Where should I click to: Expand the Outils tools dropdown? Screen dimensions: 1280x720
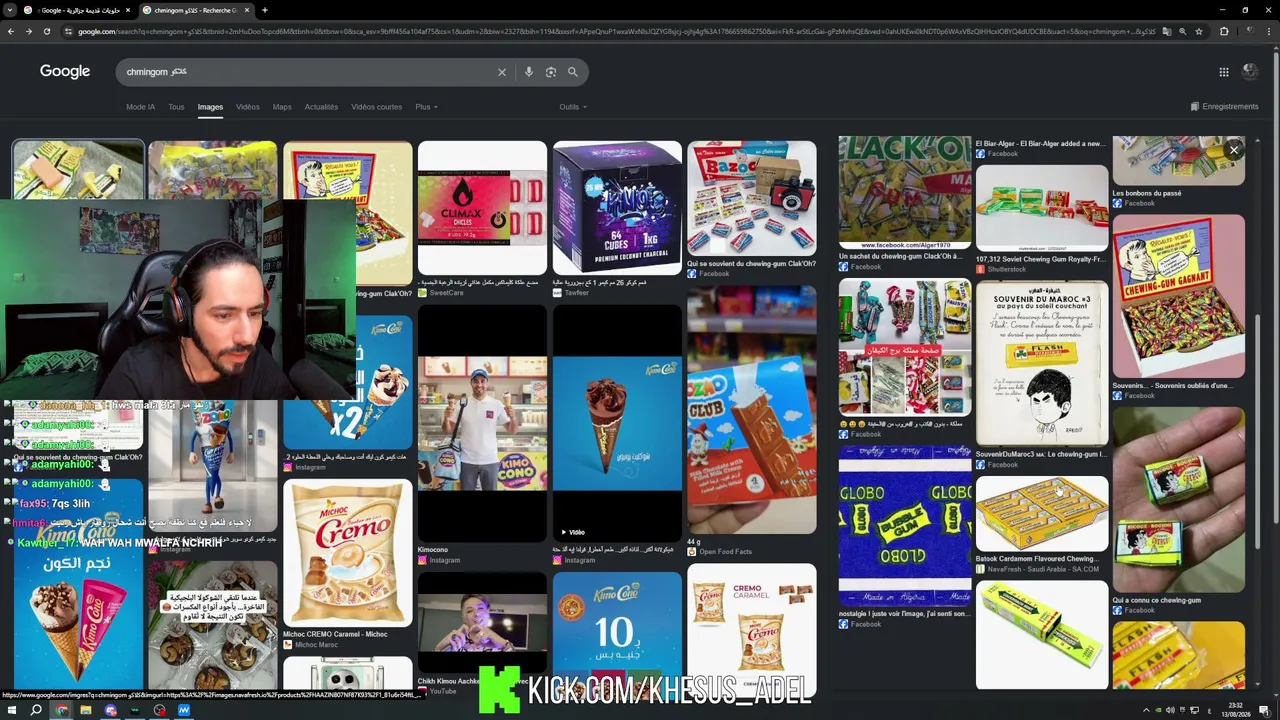click(x=573, y=107)
